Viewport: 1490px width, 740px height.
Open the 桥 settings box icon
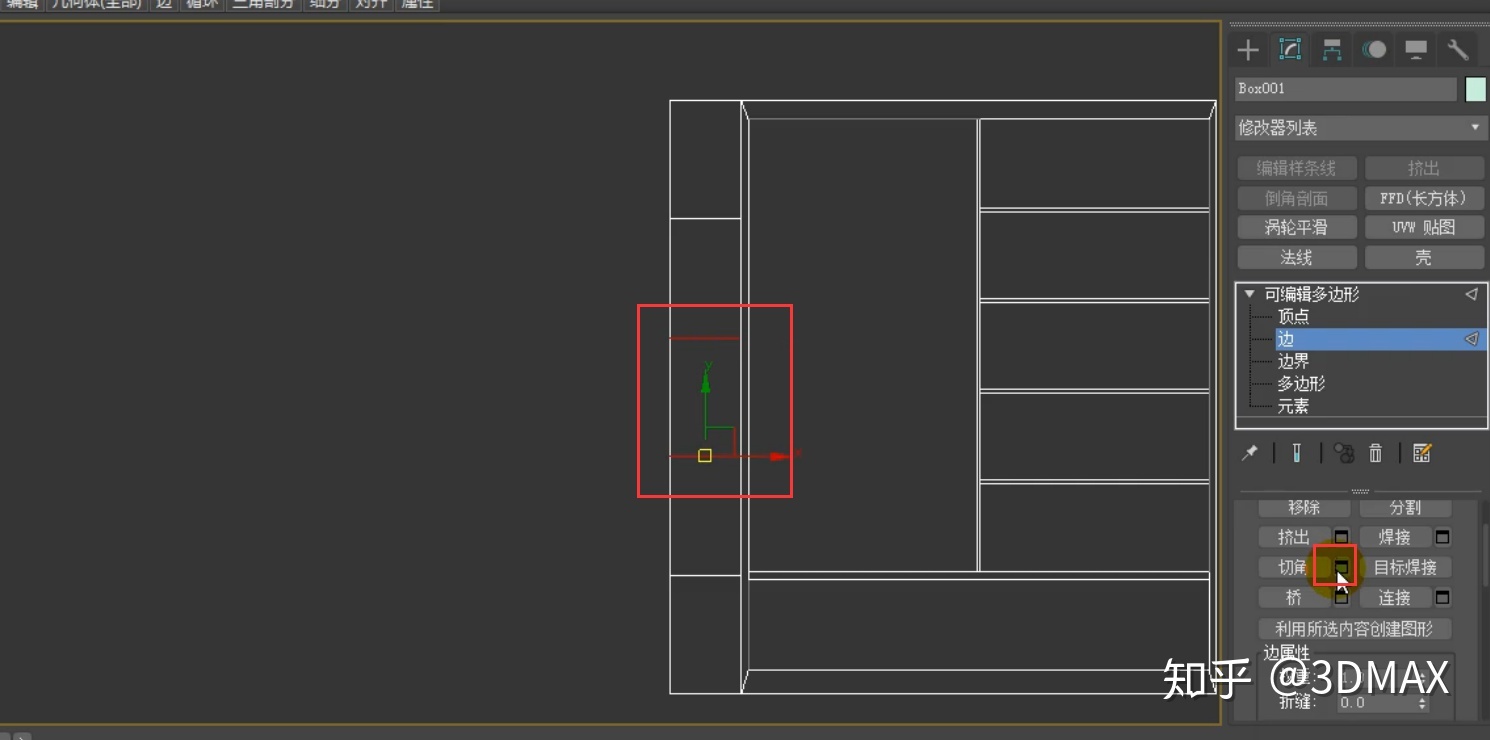coord(1342,597)
